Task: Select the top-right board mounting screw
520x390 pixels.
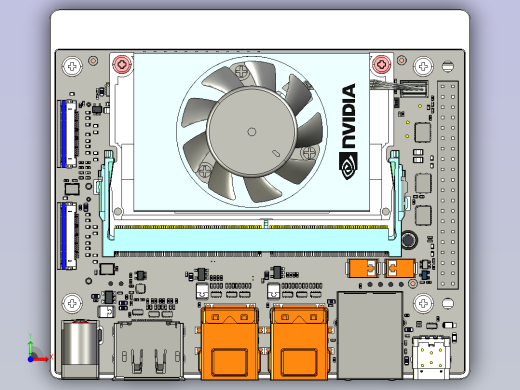Action: click(x=423, y=67)
